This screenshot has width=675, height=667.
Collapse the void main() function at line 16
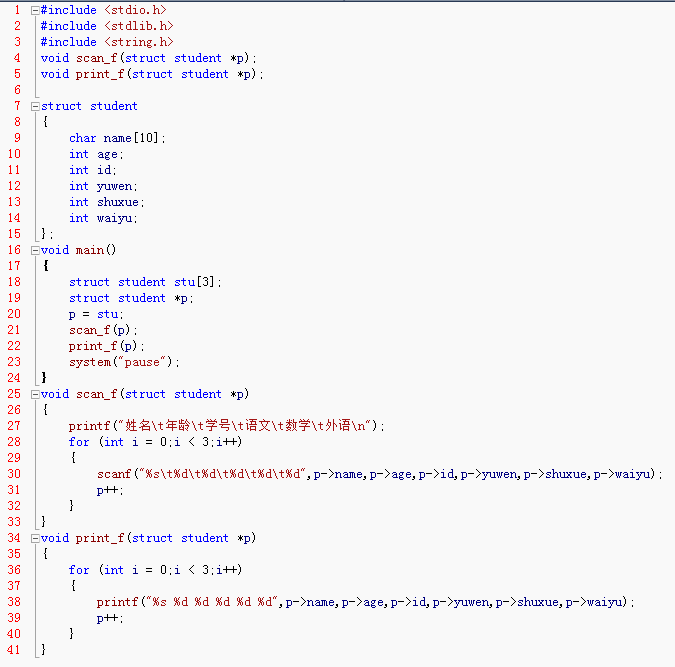tap(35, 250)
